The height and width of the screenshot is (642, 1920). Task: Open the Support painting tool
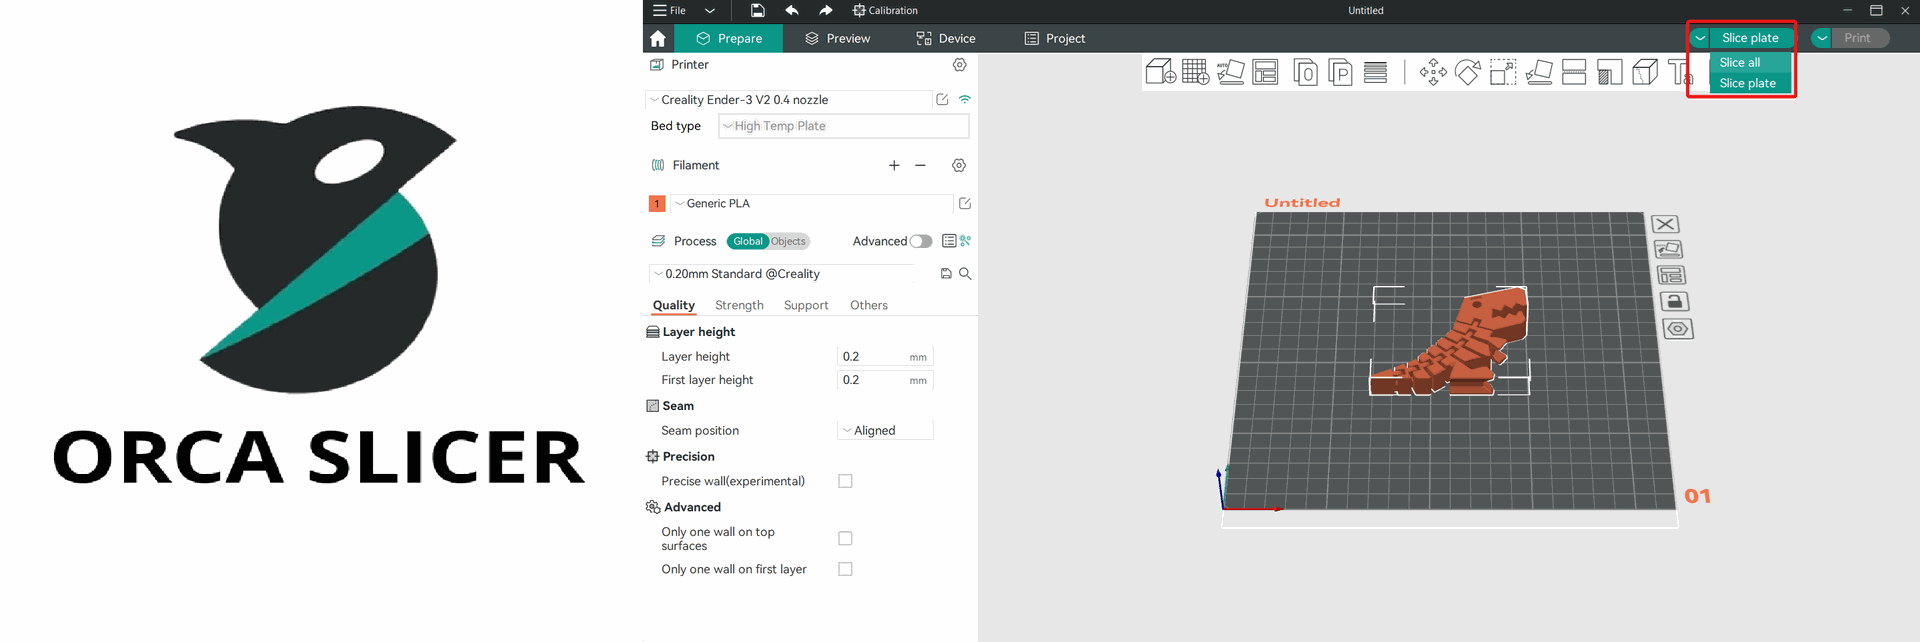[x=1609, y=72]
